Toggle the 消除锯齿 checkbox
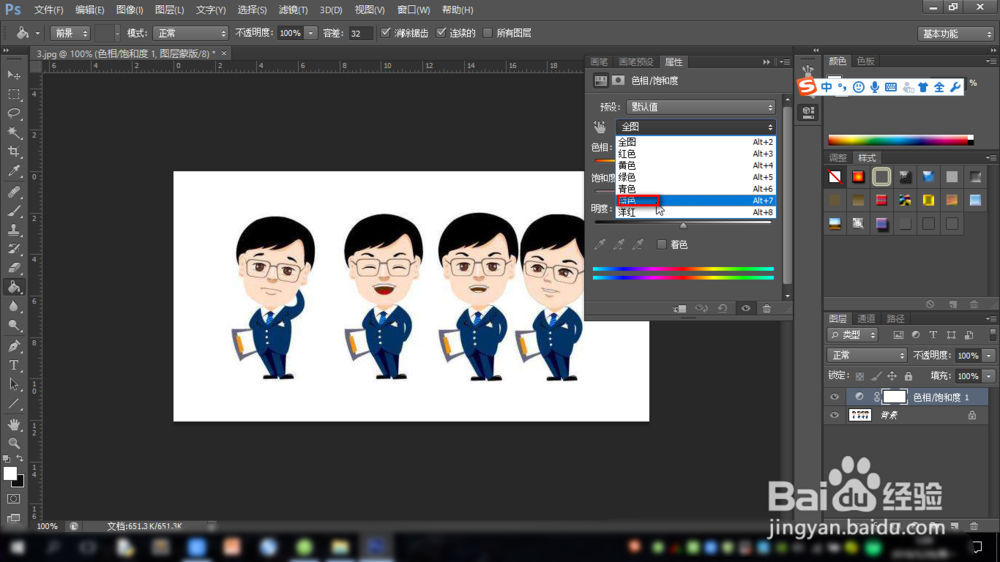This screenshot has width=1000, height=562. click(385, 33)
